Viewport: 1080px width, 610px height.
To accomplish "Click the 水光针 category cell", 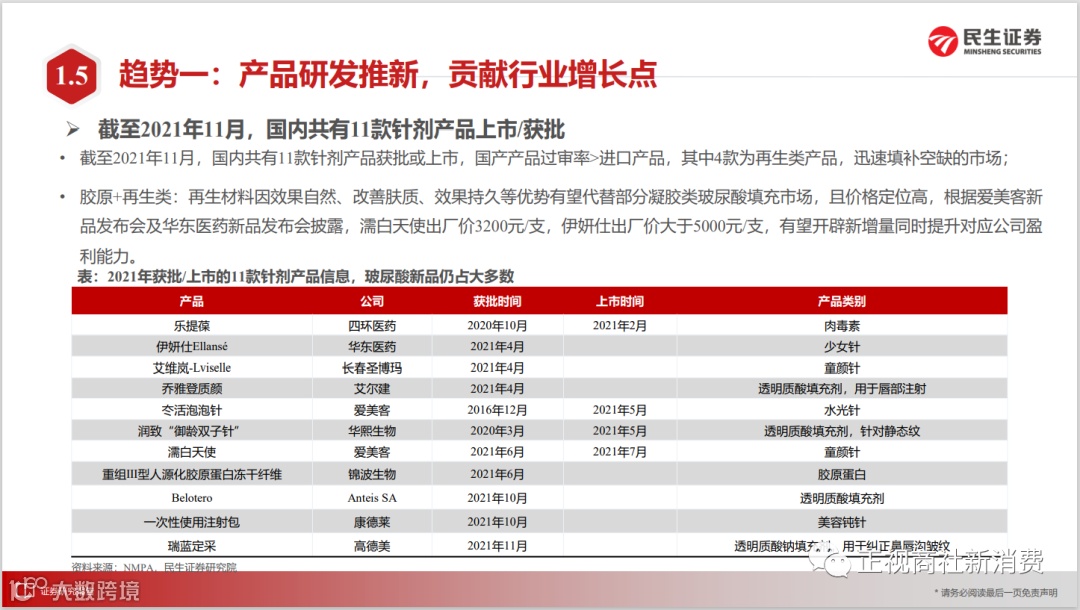I will [x=842, y=410].
